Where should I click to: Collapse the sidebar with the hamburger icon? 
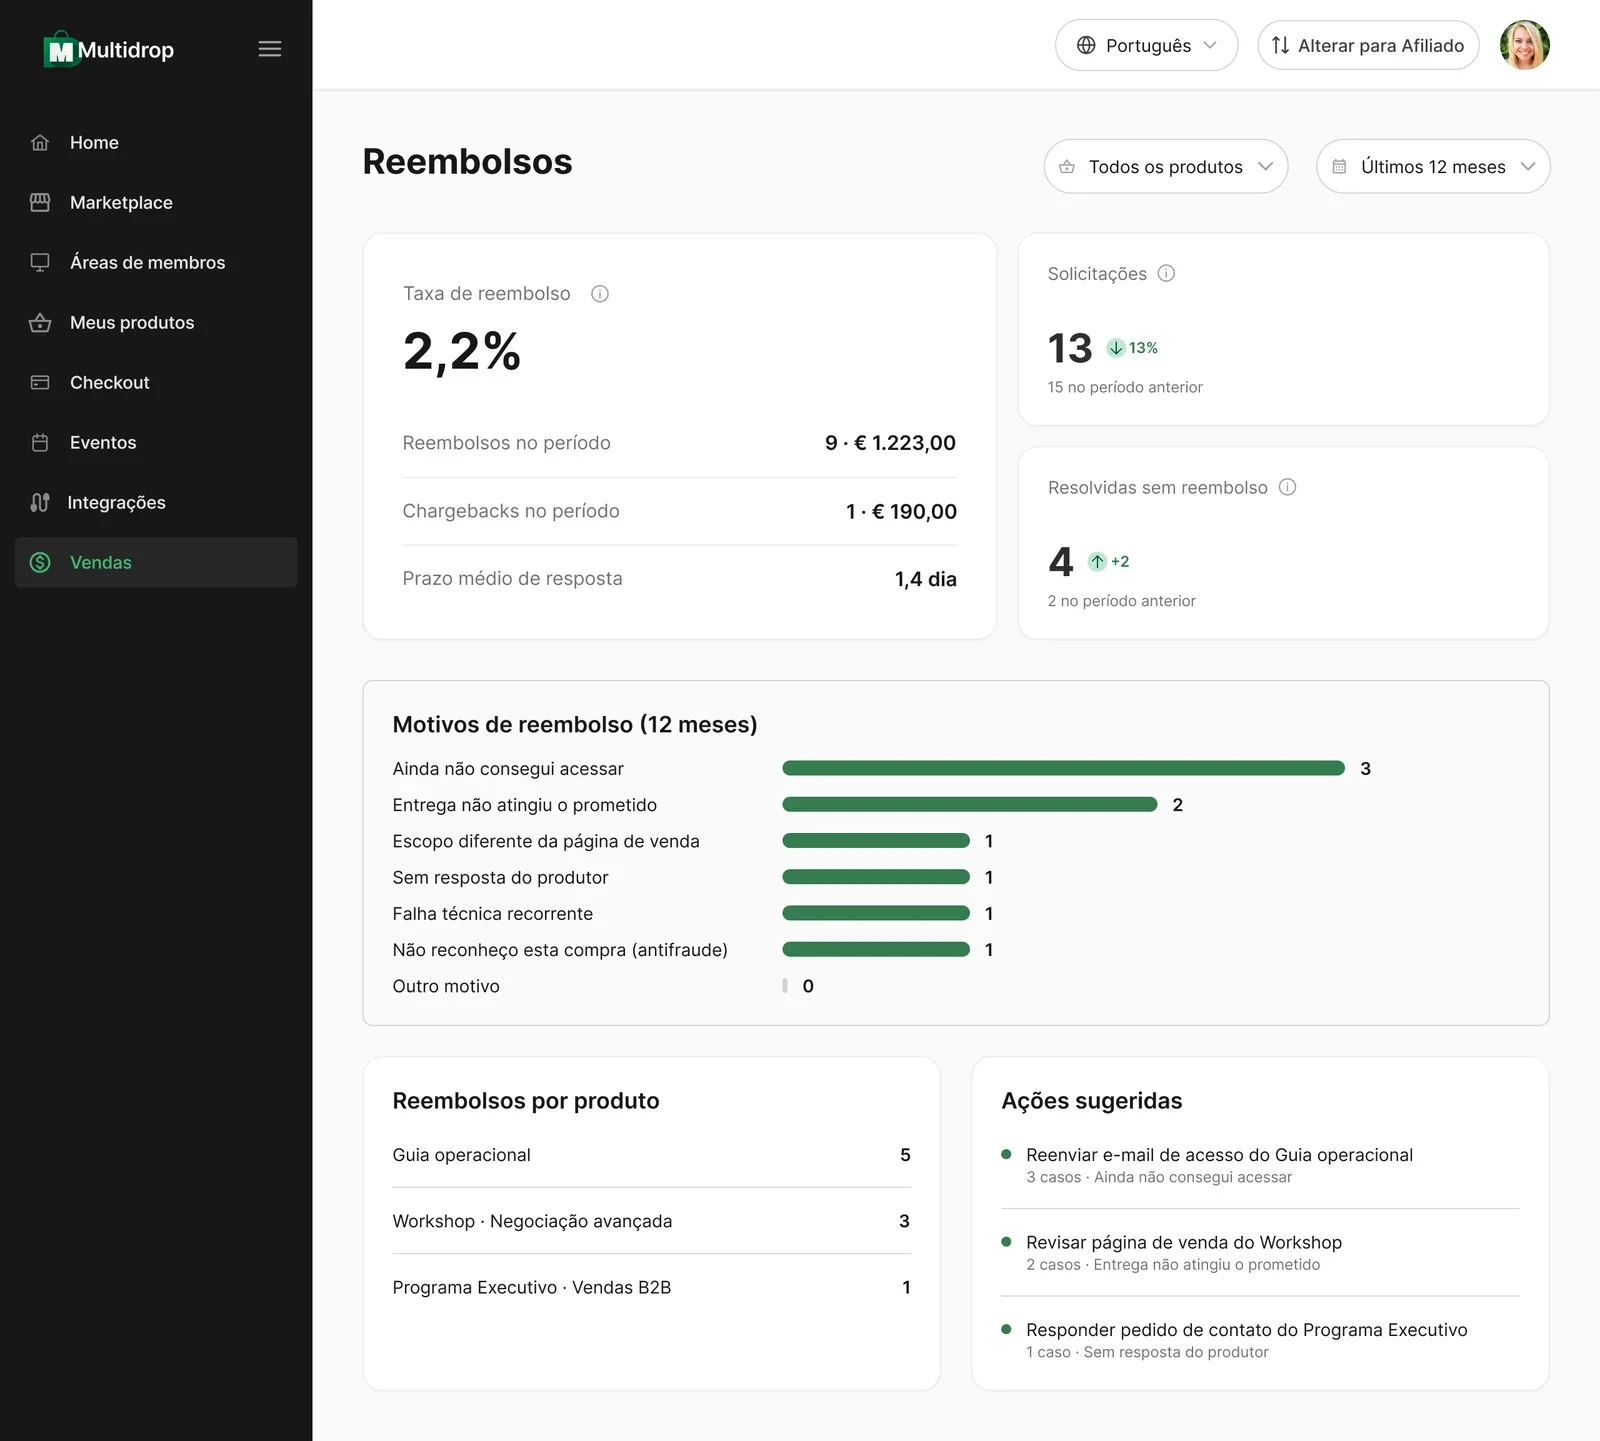[x=270, y=49]
